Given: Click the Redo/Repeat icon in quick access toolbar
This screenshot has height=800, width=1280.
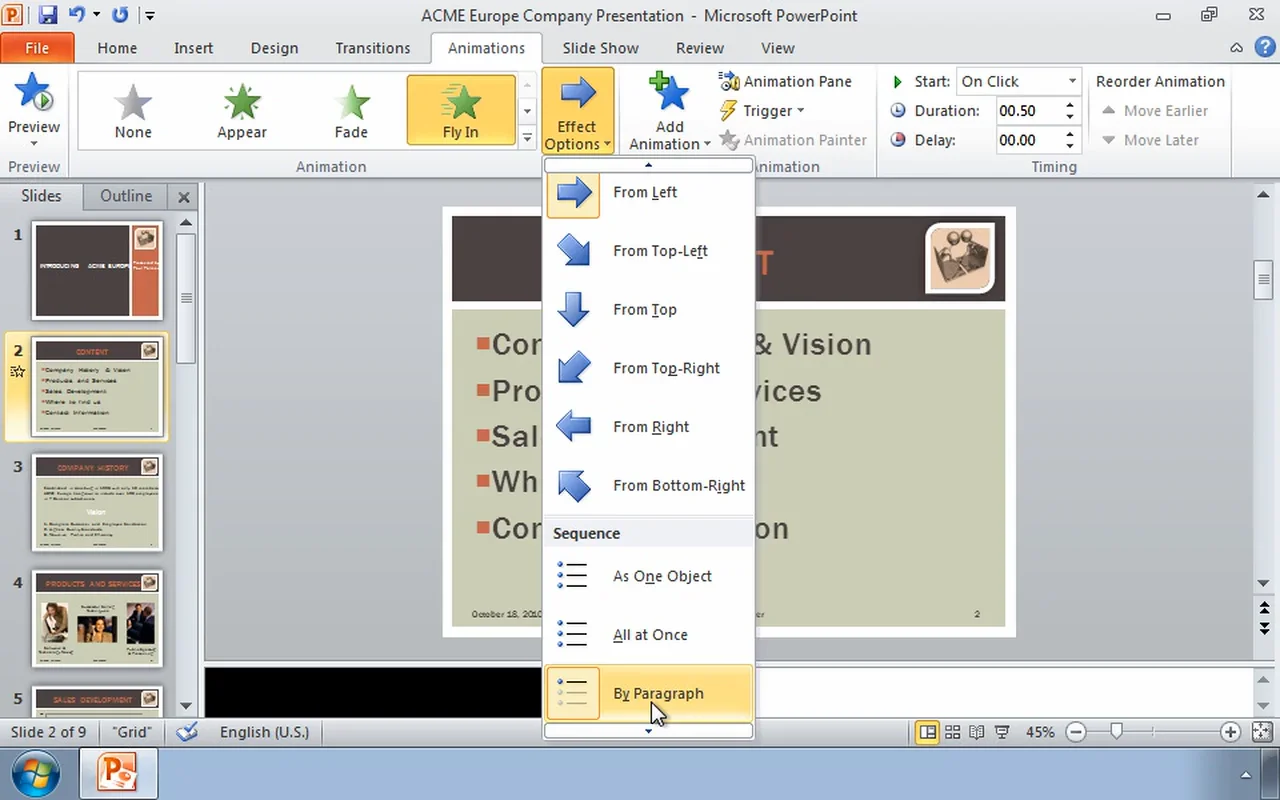Looking at the screenshot, I should pos(120,15).
